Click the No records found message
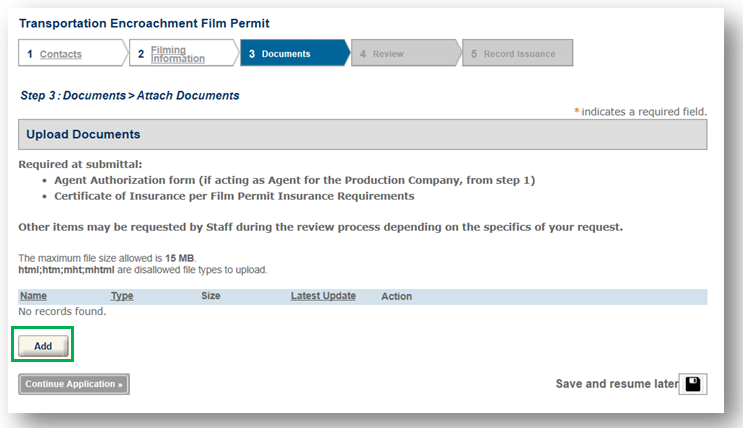The width and height of the screenshot is (743, 428). (x=62, y=311)
